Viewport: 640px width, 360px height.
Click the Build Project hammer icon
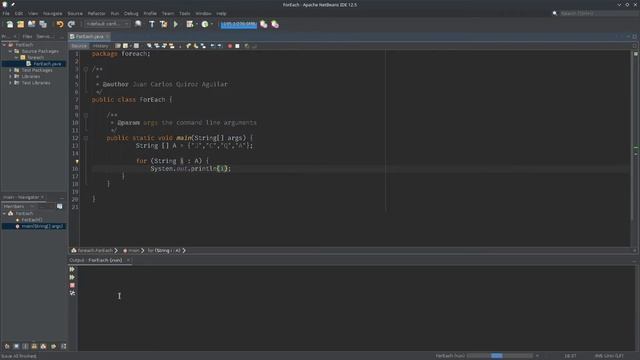[152, 24]
